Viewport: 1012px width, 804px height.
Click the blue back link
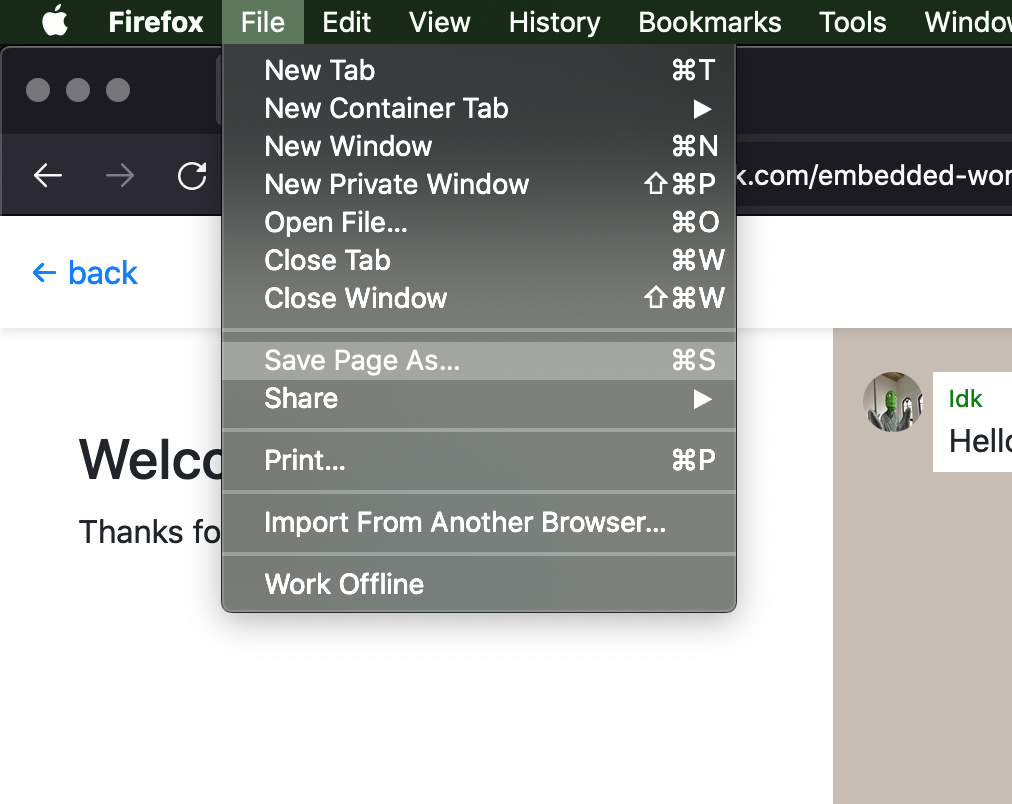85,273
